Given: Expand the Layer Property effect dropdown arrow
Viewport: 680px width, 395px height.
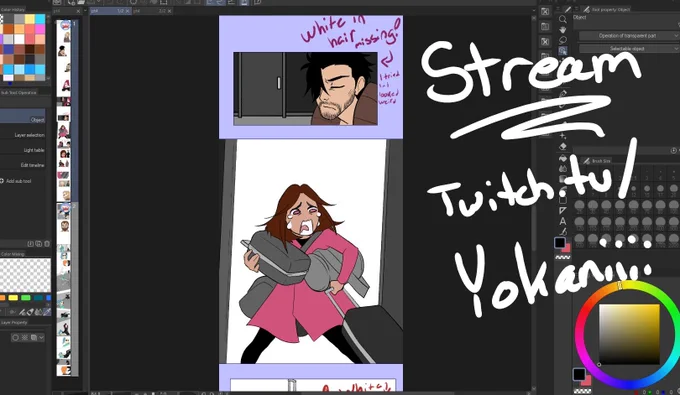Looking at the screenshot, I should (x=41, y=337).
